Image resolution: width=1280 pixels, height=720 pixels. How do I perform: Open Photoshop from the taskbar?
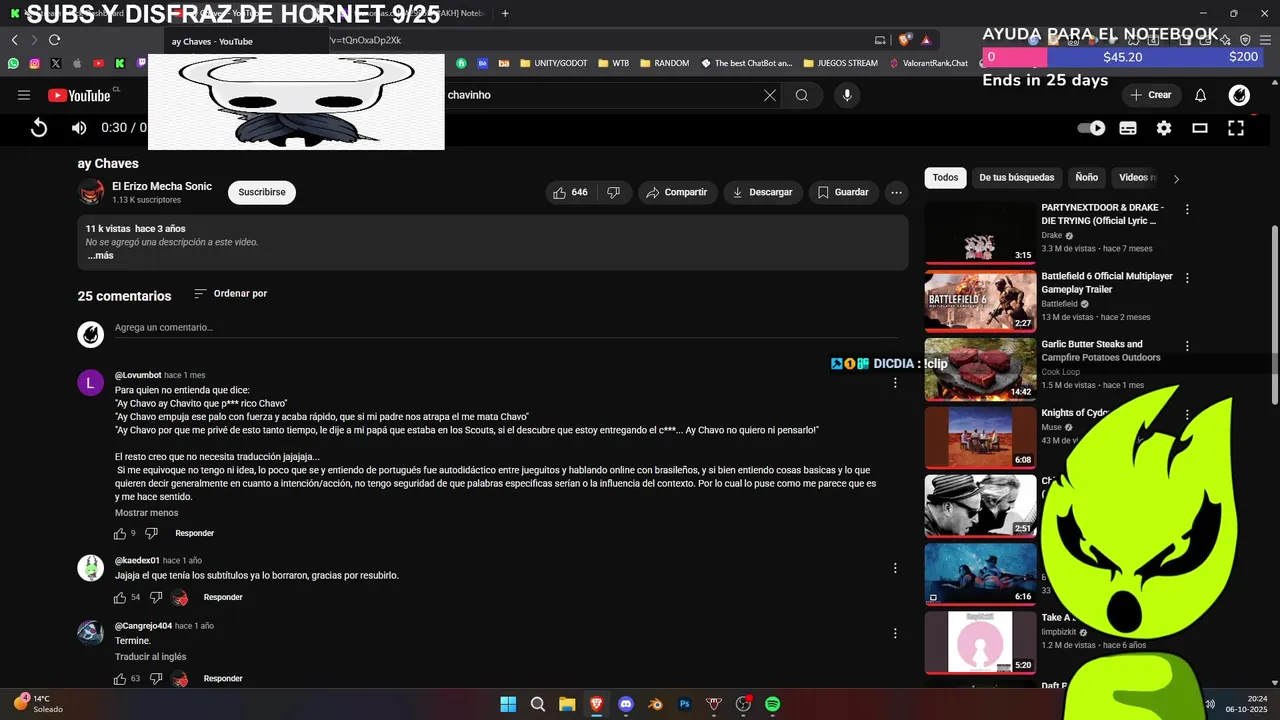coord(685,704)
